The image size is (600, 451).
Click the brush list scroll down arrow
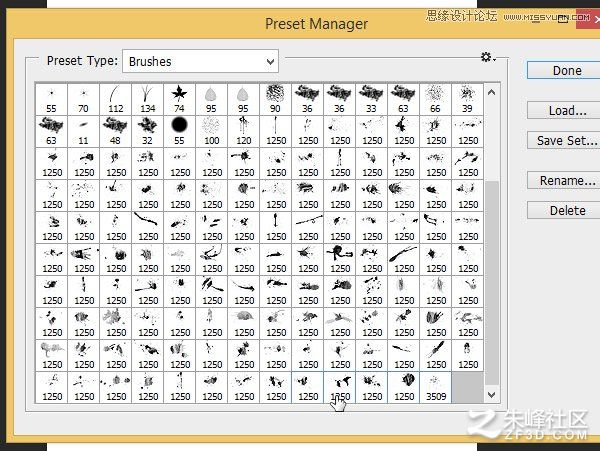(x=492, y=395)
